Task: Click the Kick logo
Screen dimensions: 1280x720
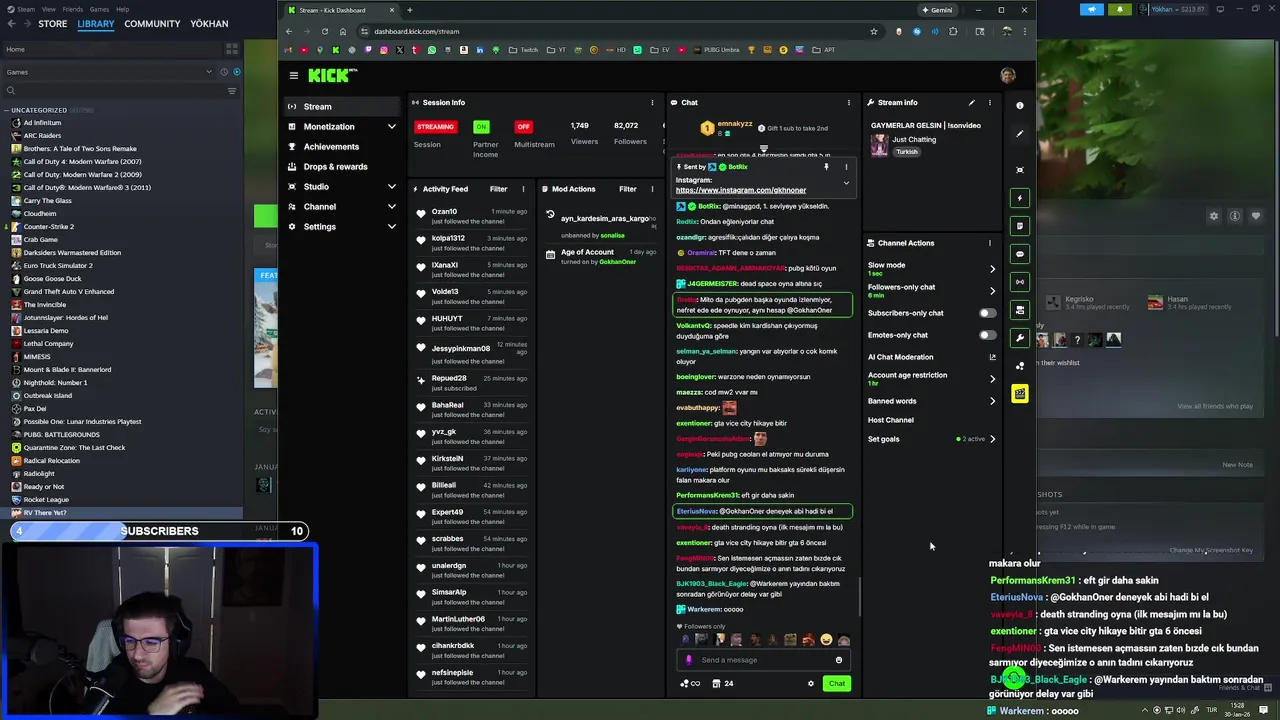Action: click(x=332, y=75)
